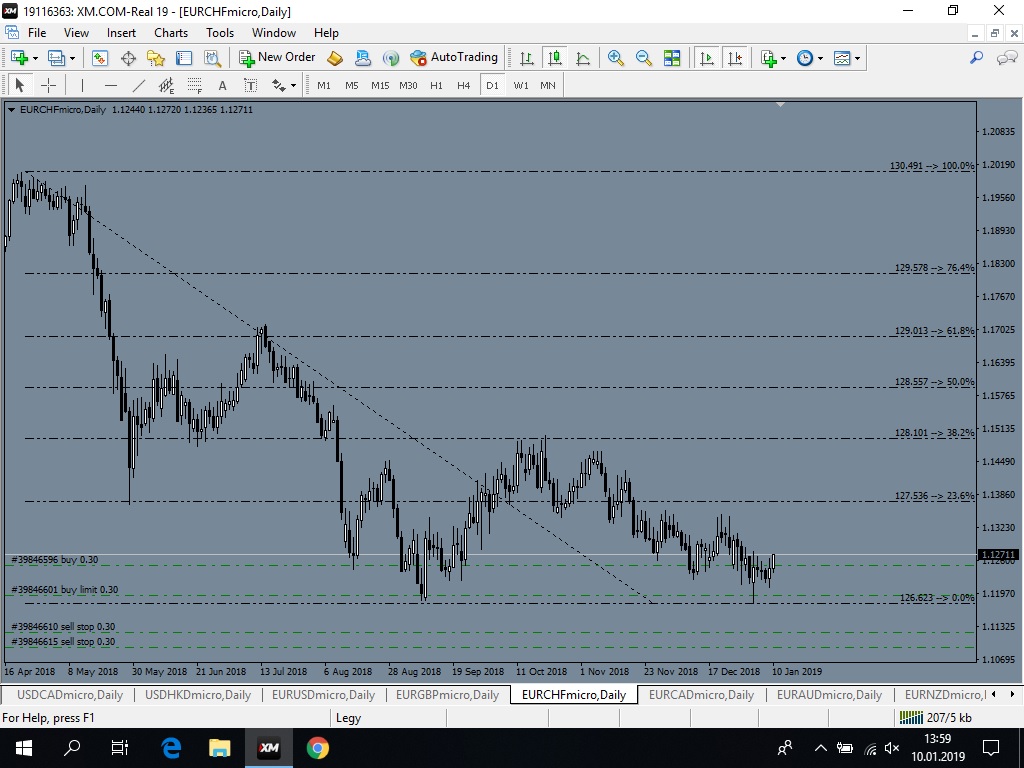The height and width of the screenshot is (768, 1024).
Task: Open the indicators list icon
Action: (769, 58)
